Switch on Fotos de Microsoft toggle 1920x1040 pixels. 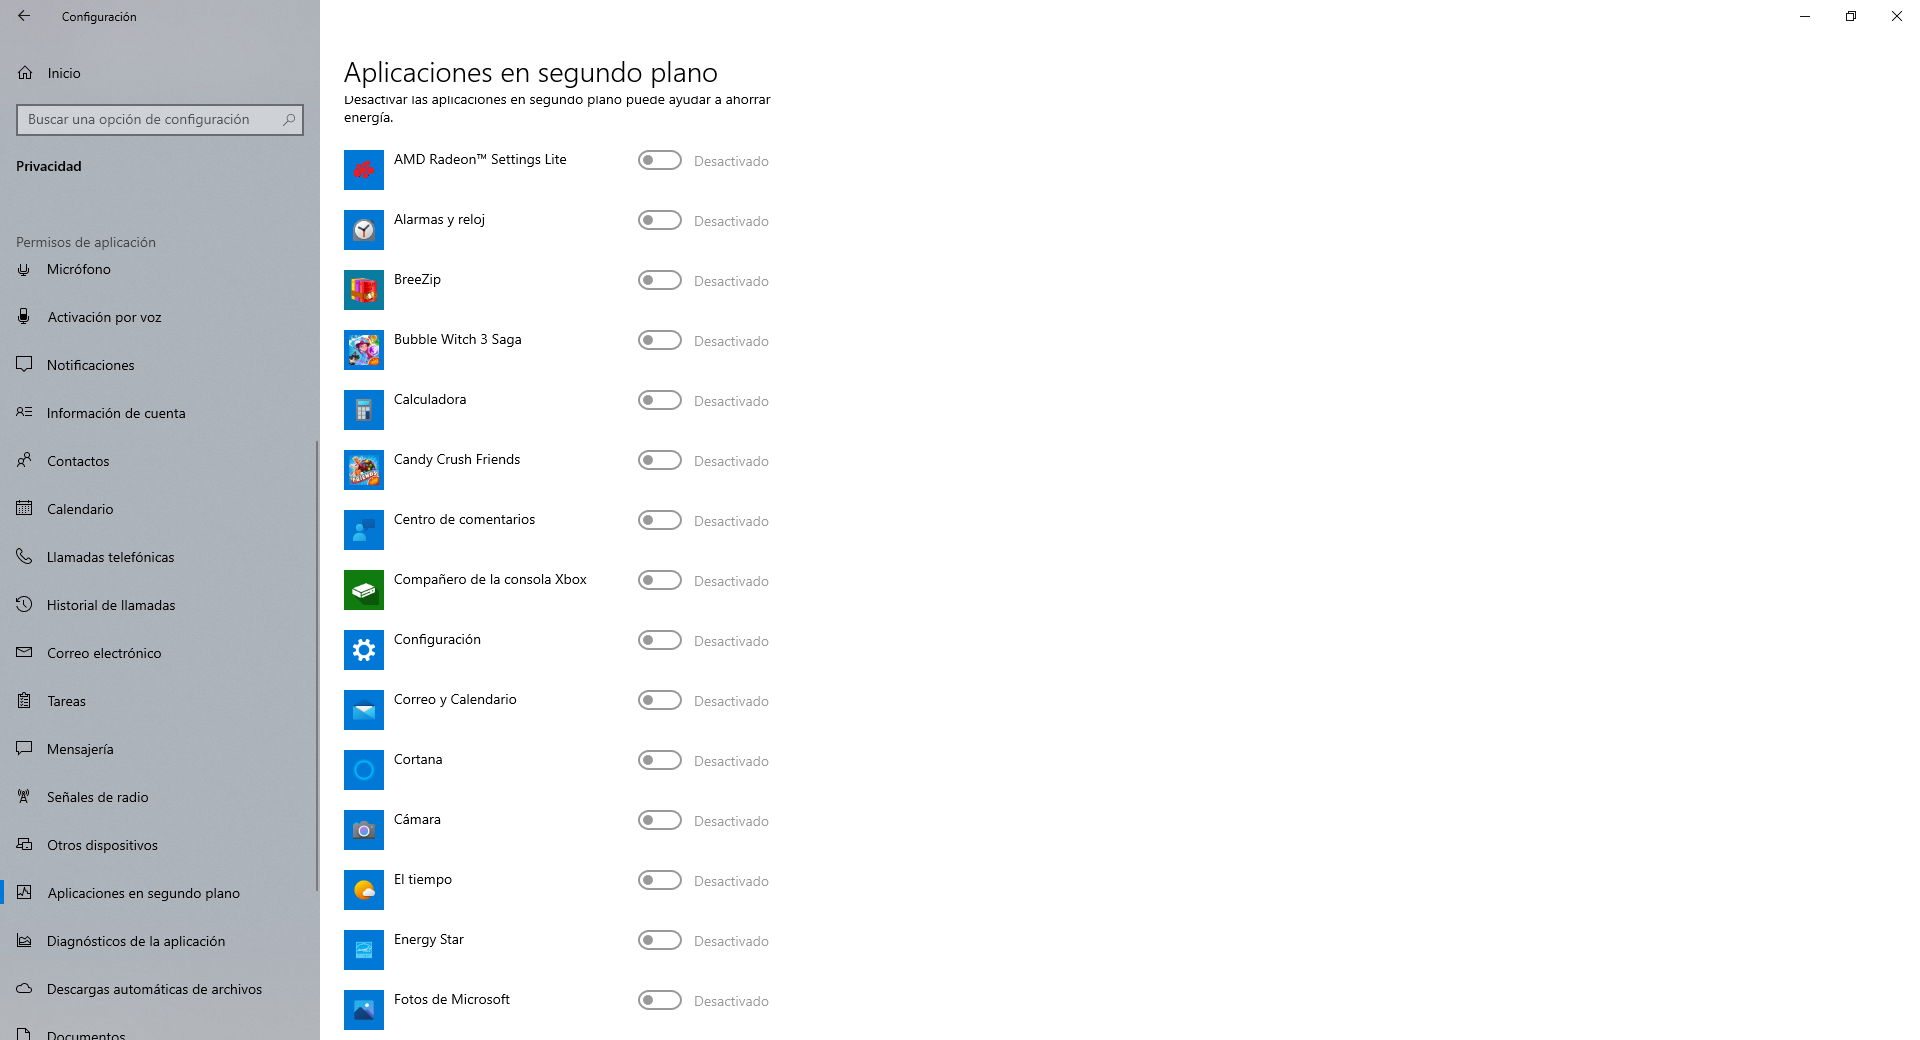[x=659, y=1001]
